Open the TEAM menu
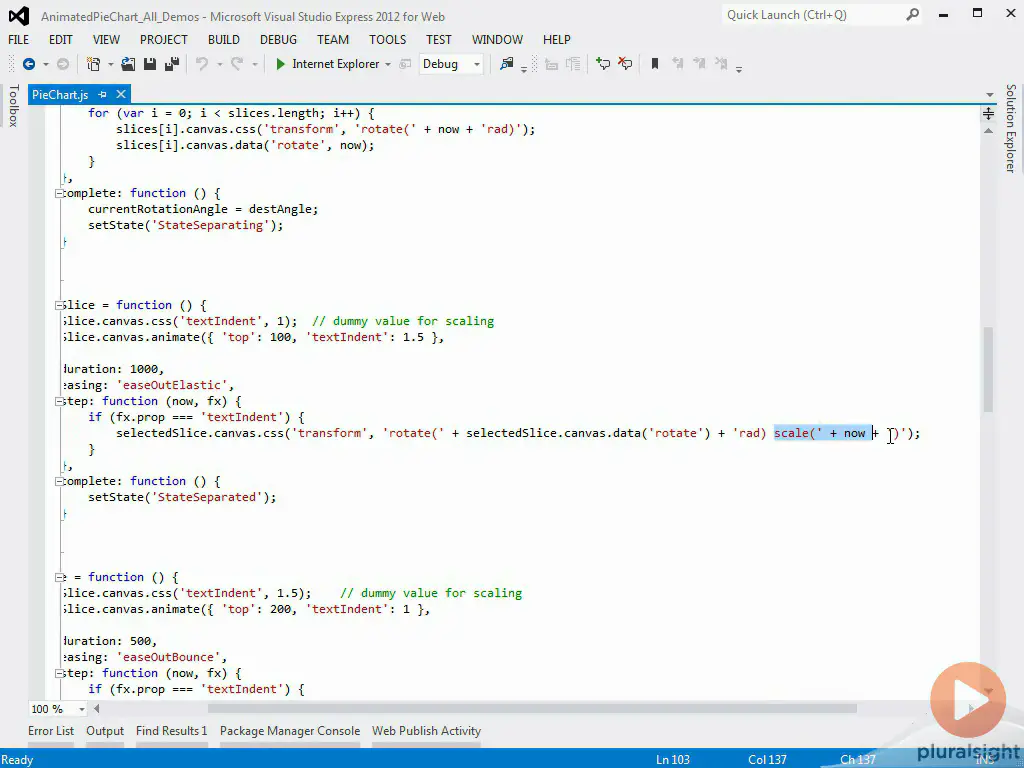 [333, 40]
